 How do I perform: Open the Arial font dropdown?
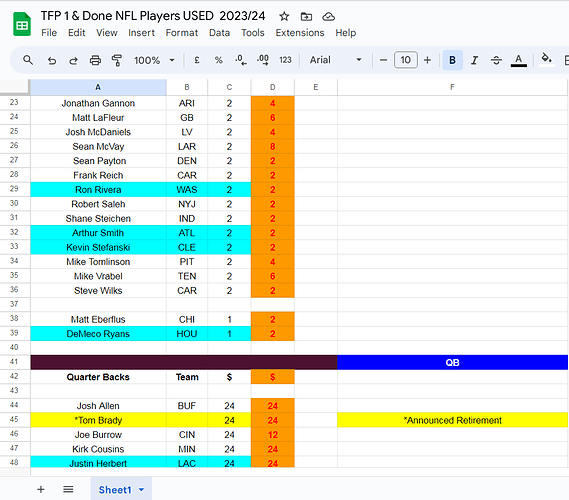pyautogui.click(x=335, y=60)
